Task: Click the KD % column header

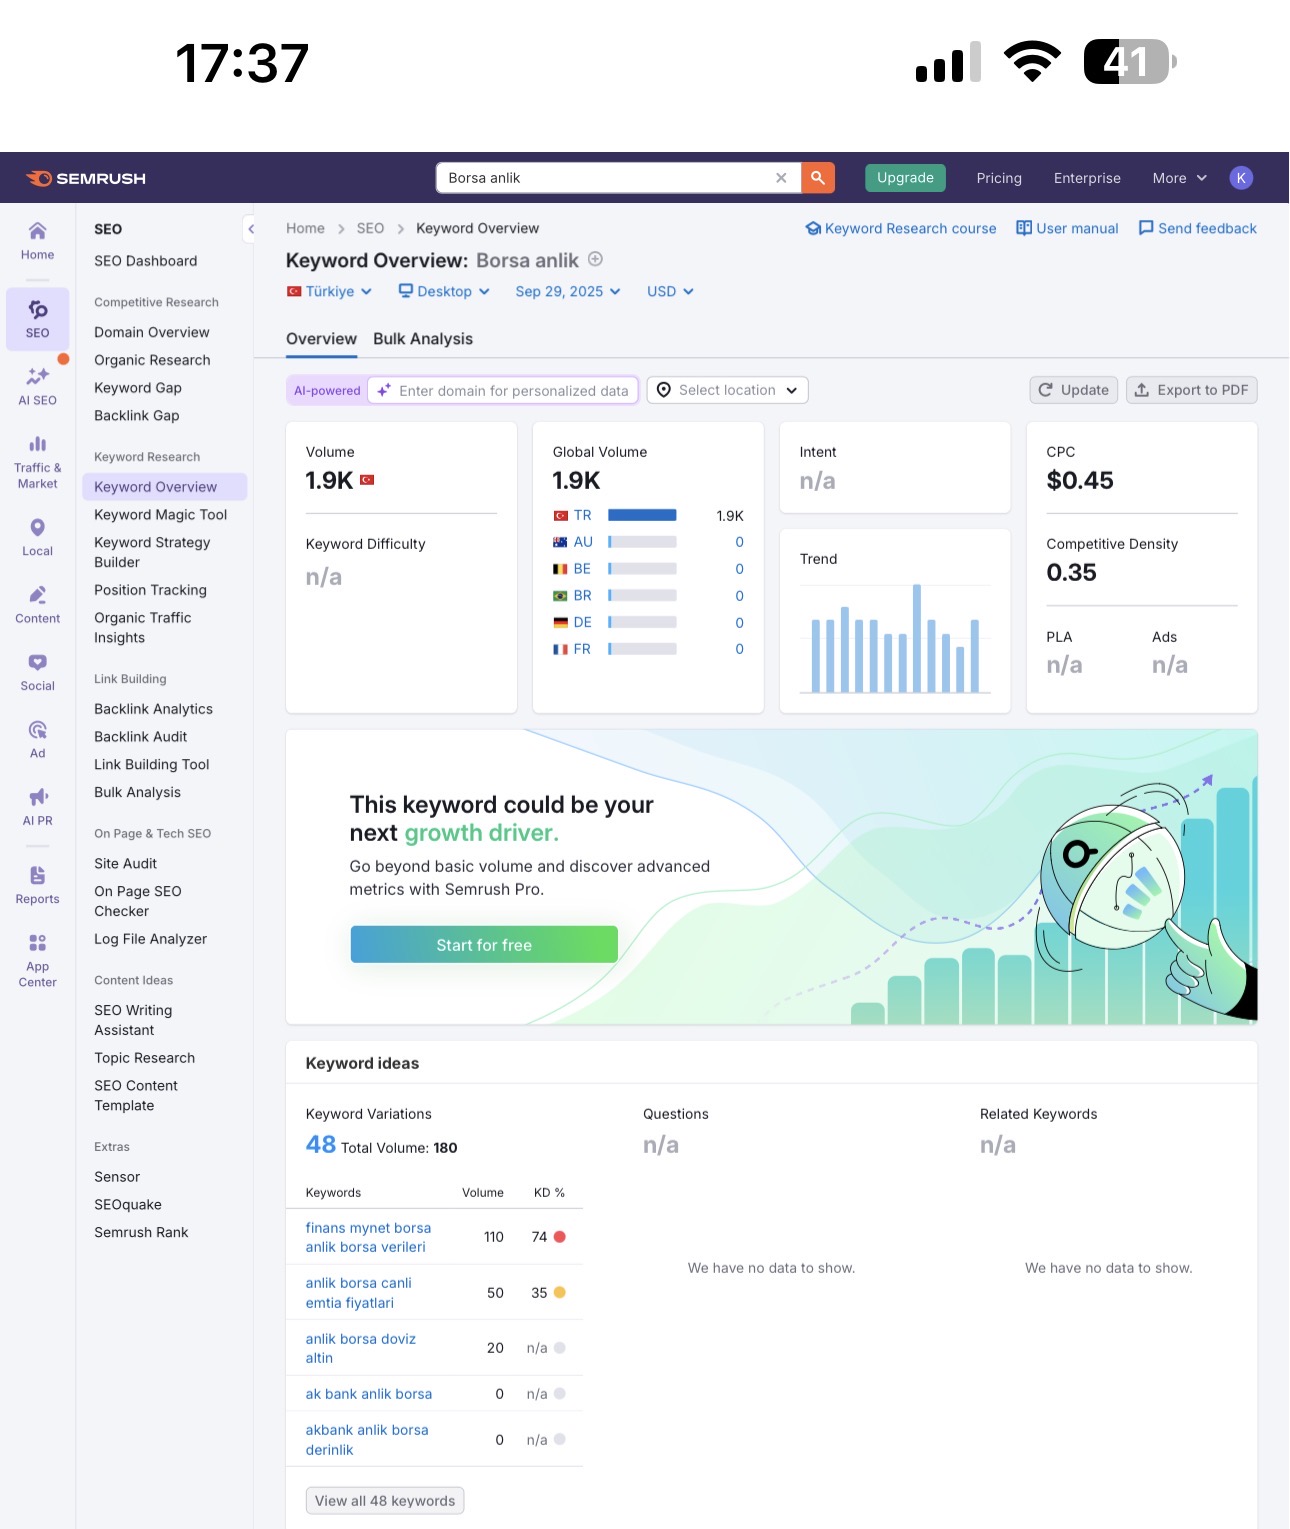Action: [x=549, y=1193]
